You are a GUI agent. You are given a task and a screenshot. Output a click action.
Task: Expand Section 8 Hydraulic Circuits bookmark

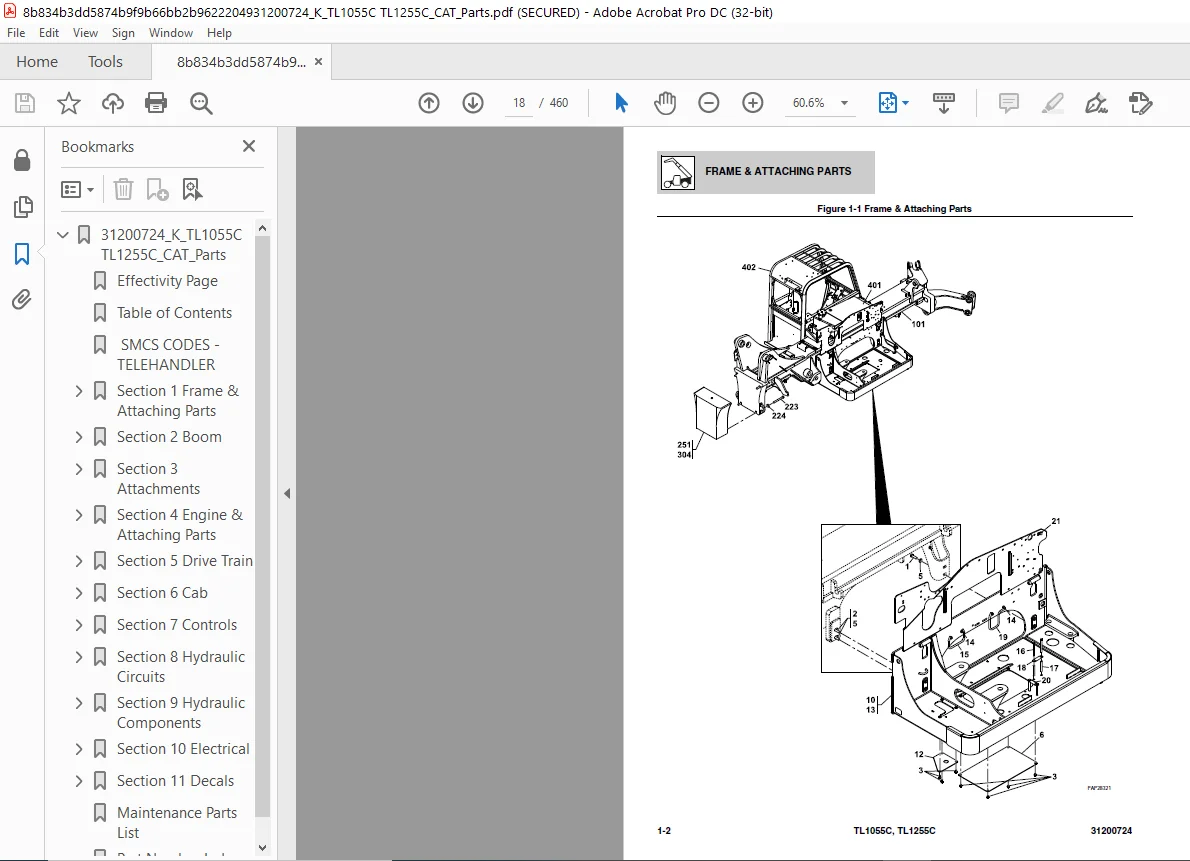(x=79, y=657)
